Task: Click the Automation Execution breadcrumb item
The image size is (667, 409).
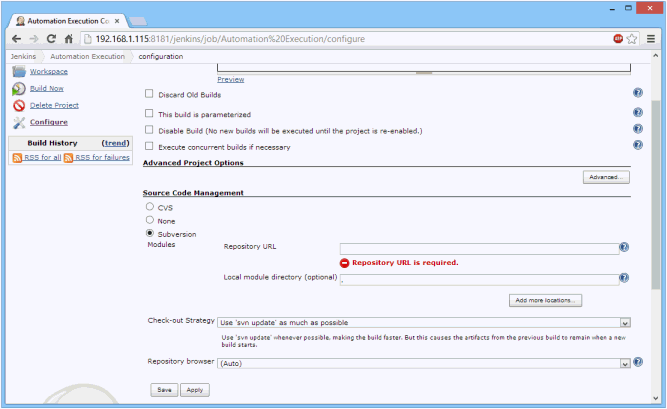Action: (x=88, y=57)
